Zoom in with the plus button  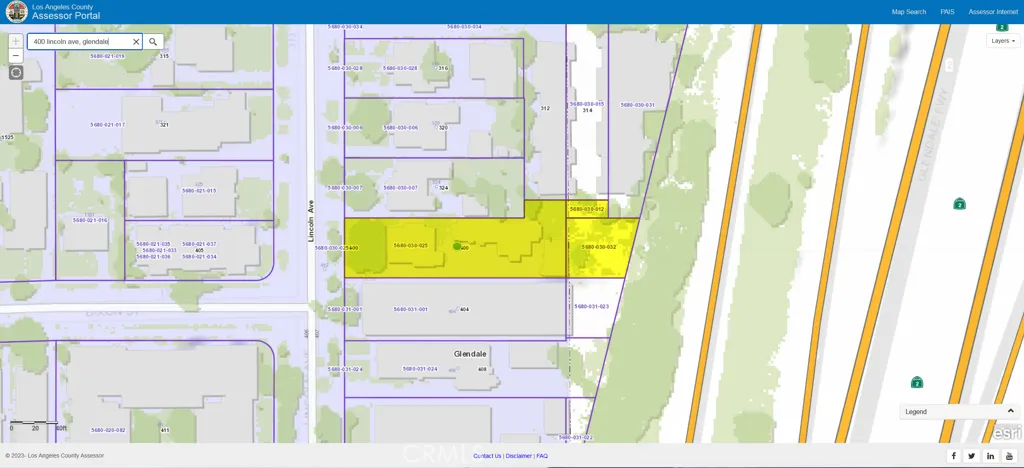16,41
